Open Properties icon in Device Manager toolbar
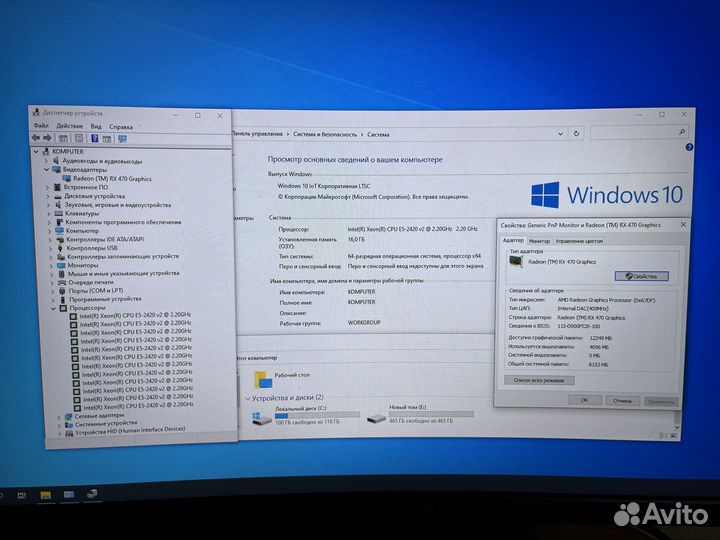 (x=79, y=138)
